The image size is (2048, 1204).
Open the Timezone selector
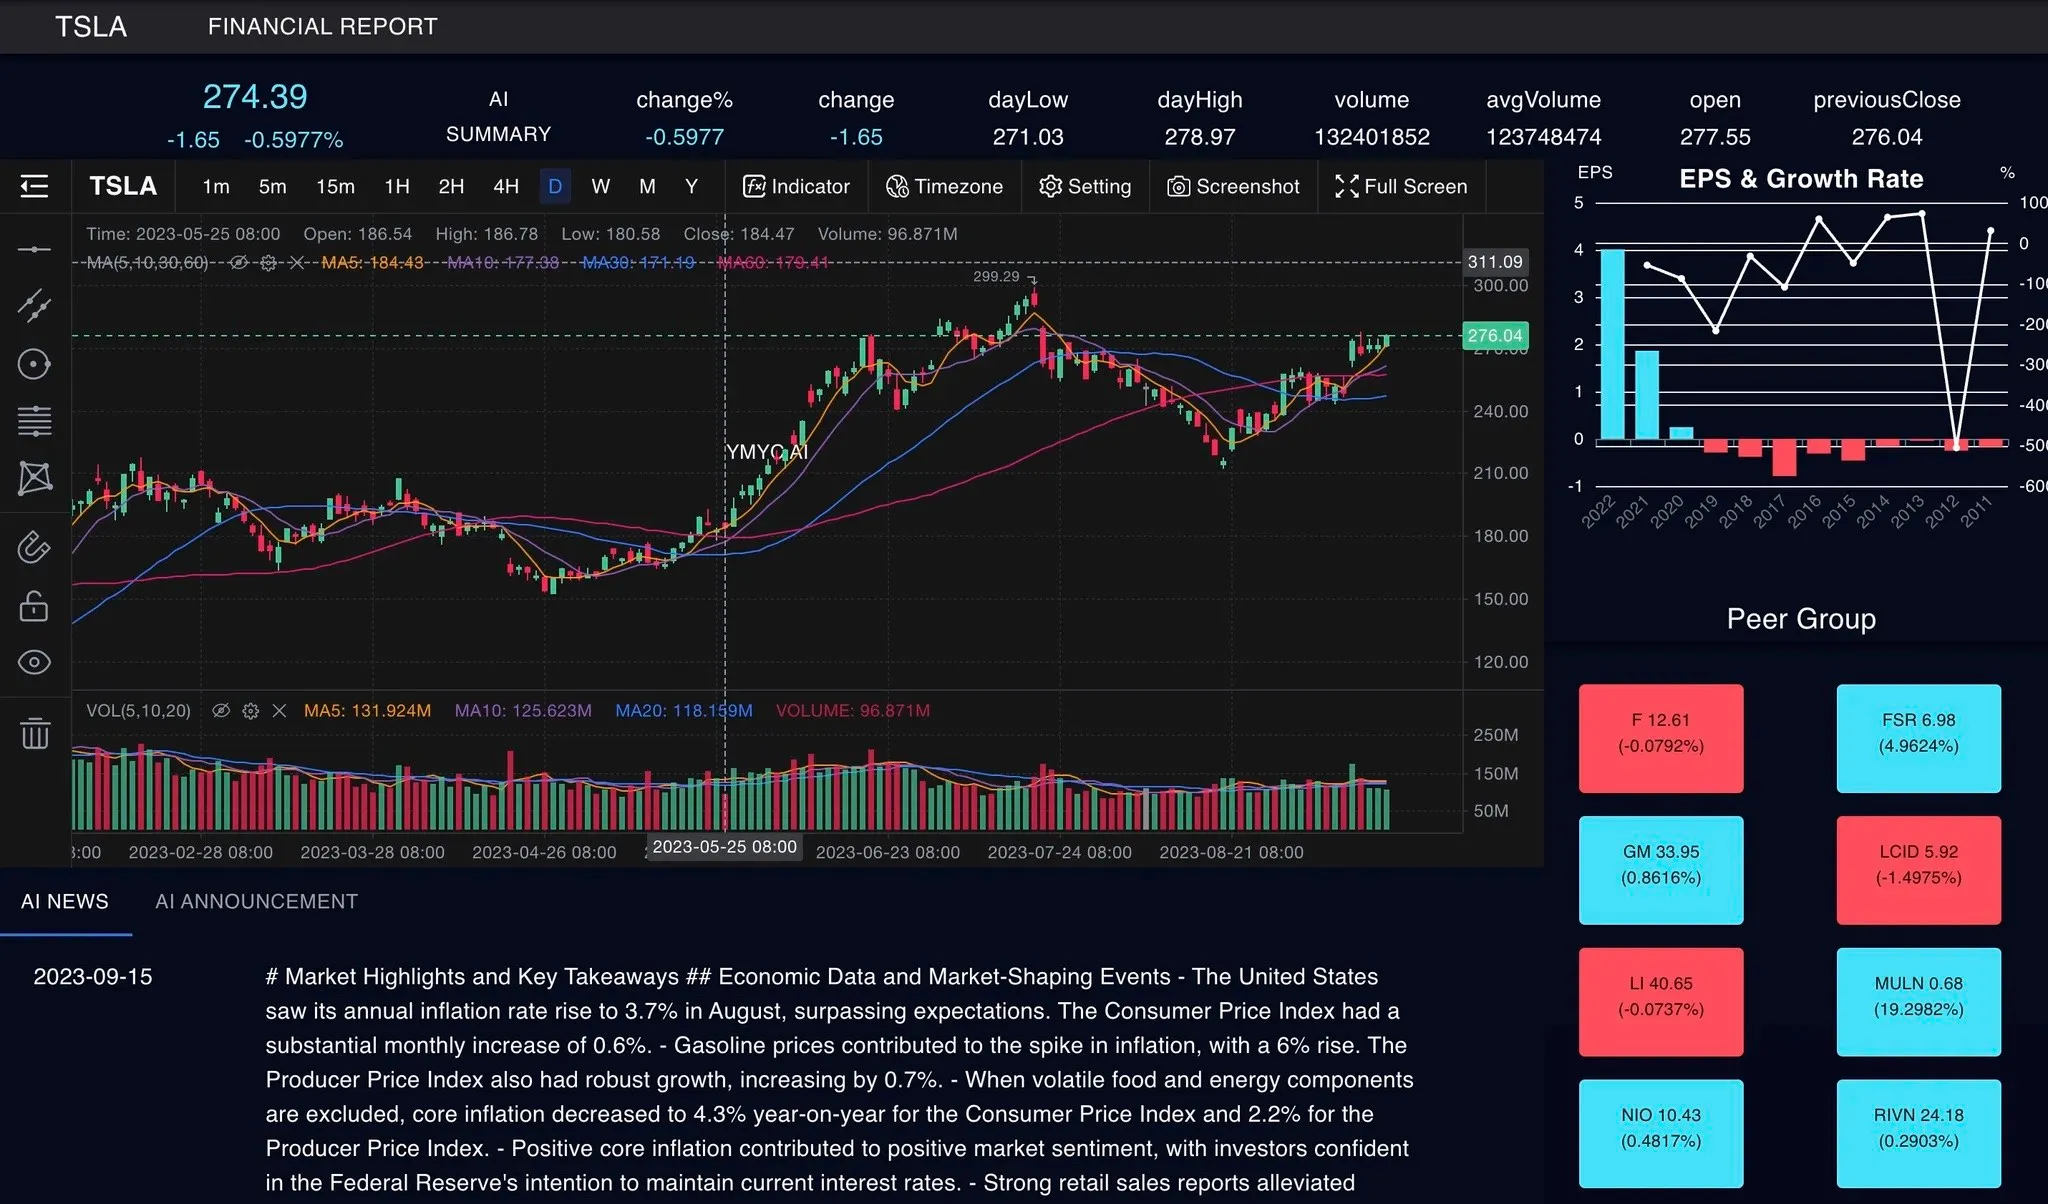click(944, 186)
